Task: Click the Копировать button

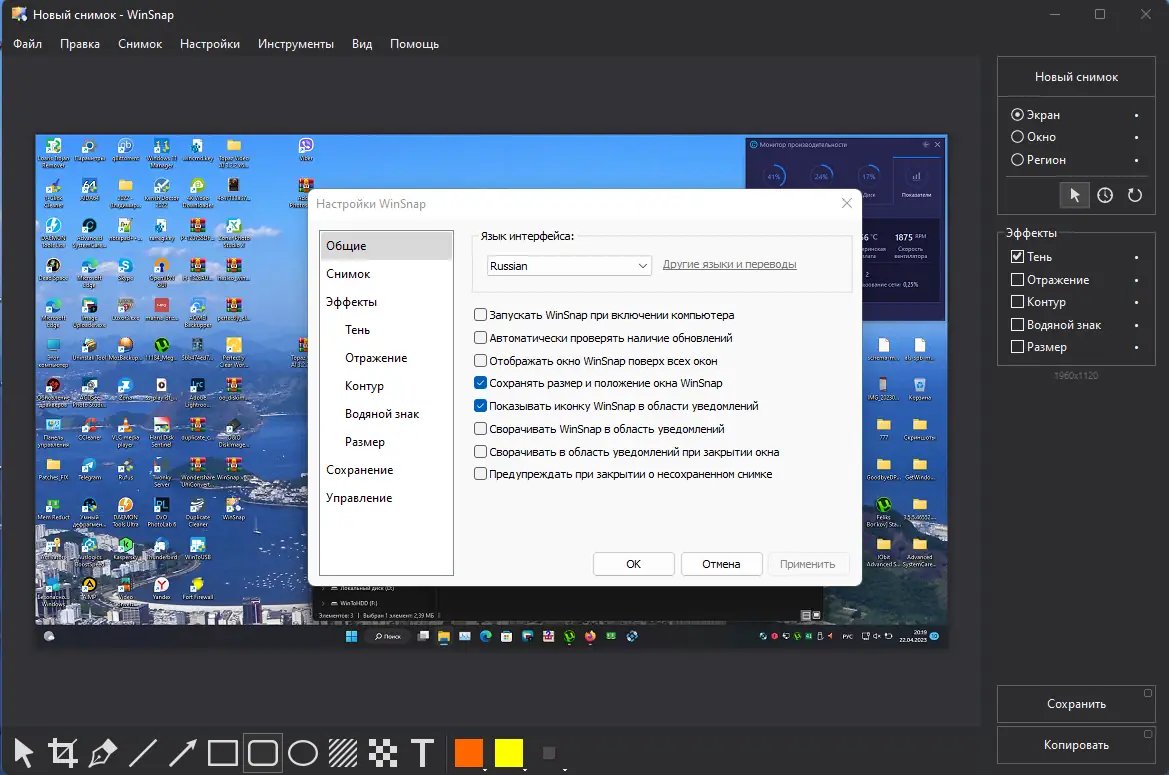Action: (1076, 745)
